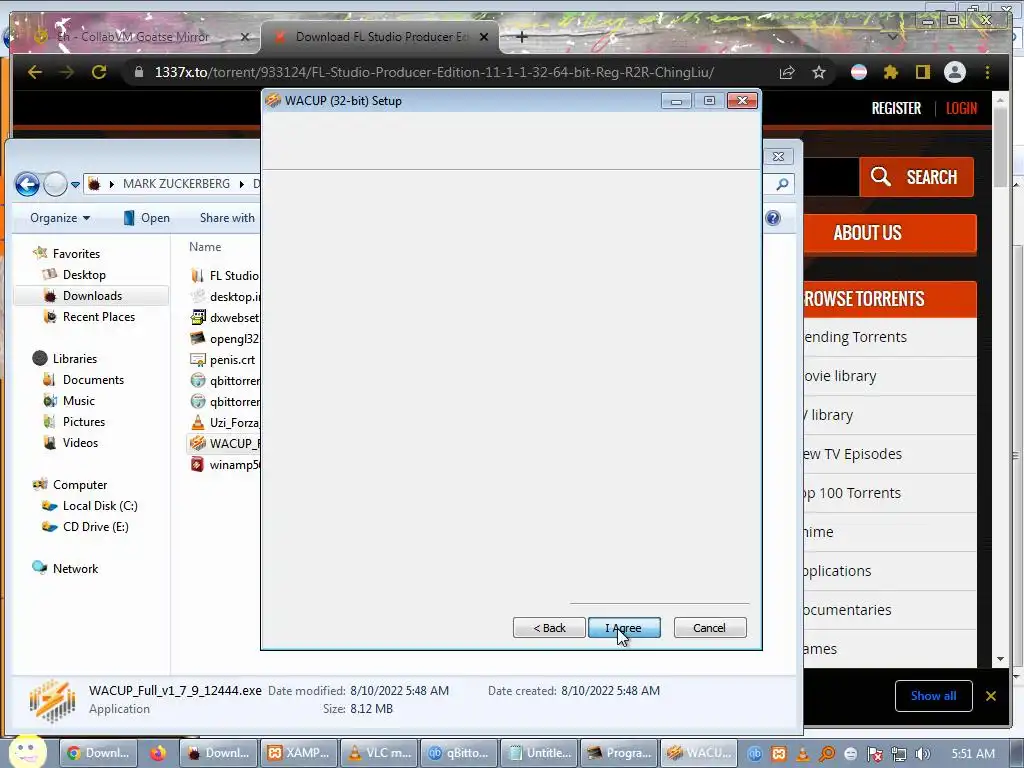The image size is (1024, 768).
Task: Reload the Chrome page
Action: [x=99, y=72]
